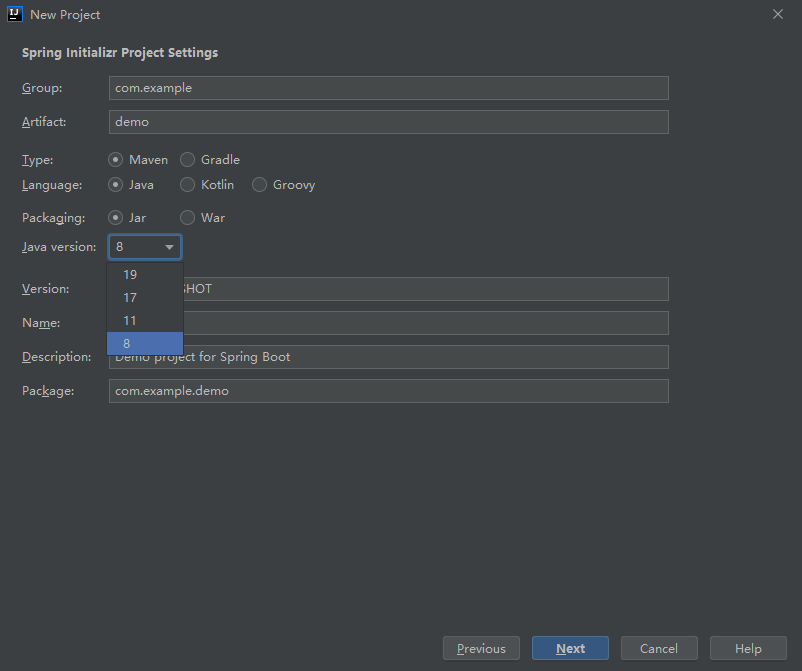
Task: Proceed by clicking Next
Action: point(571,648)
